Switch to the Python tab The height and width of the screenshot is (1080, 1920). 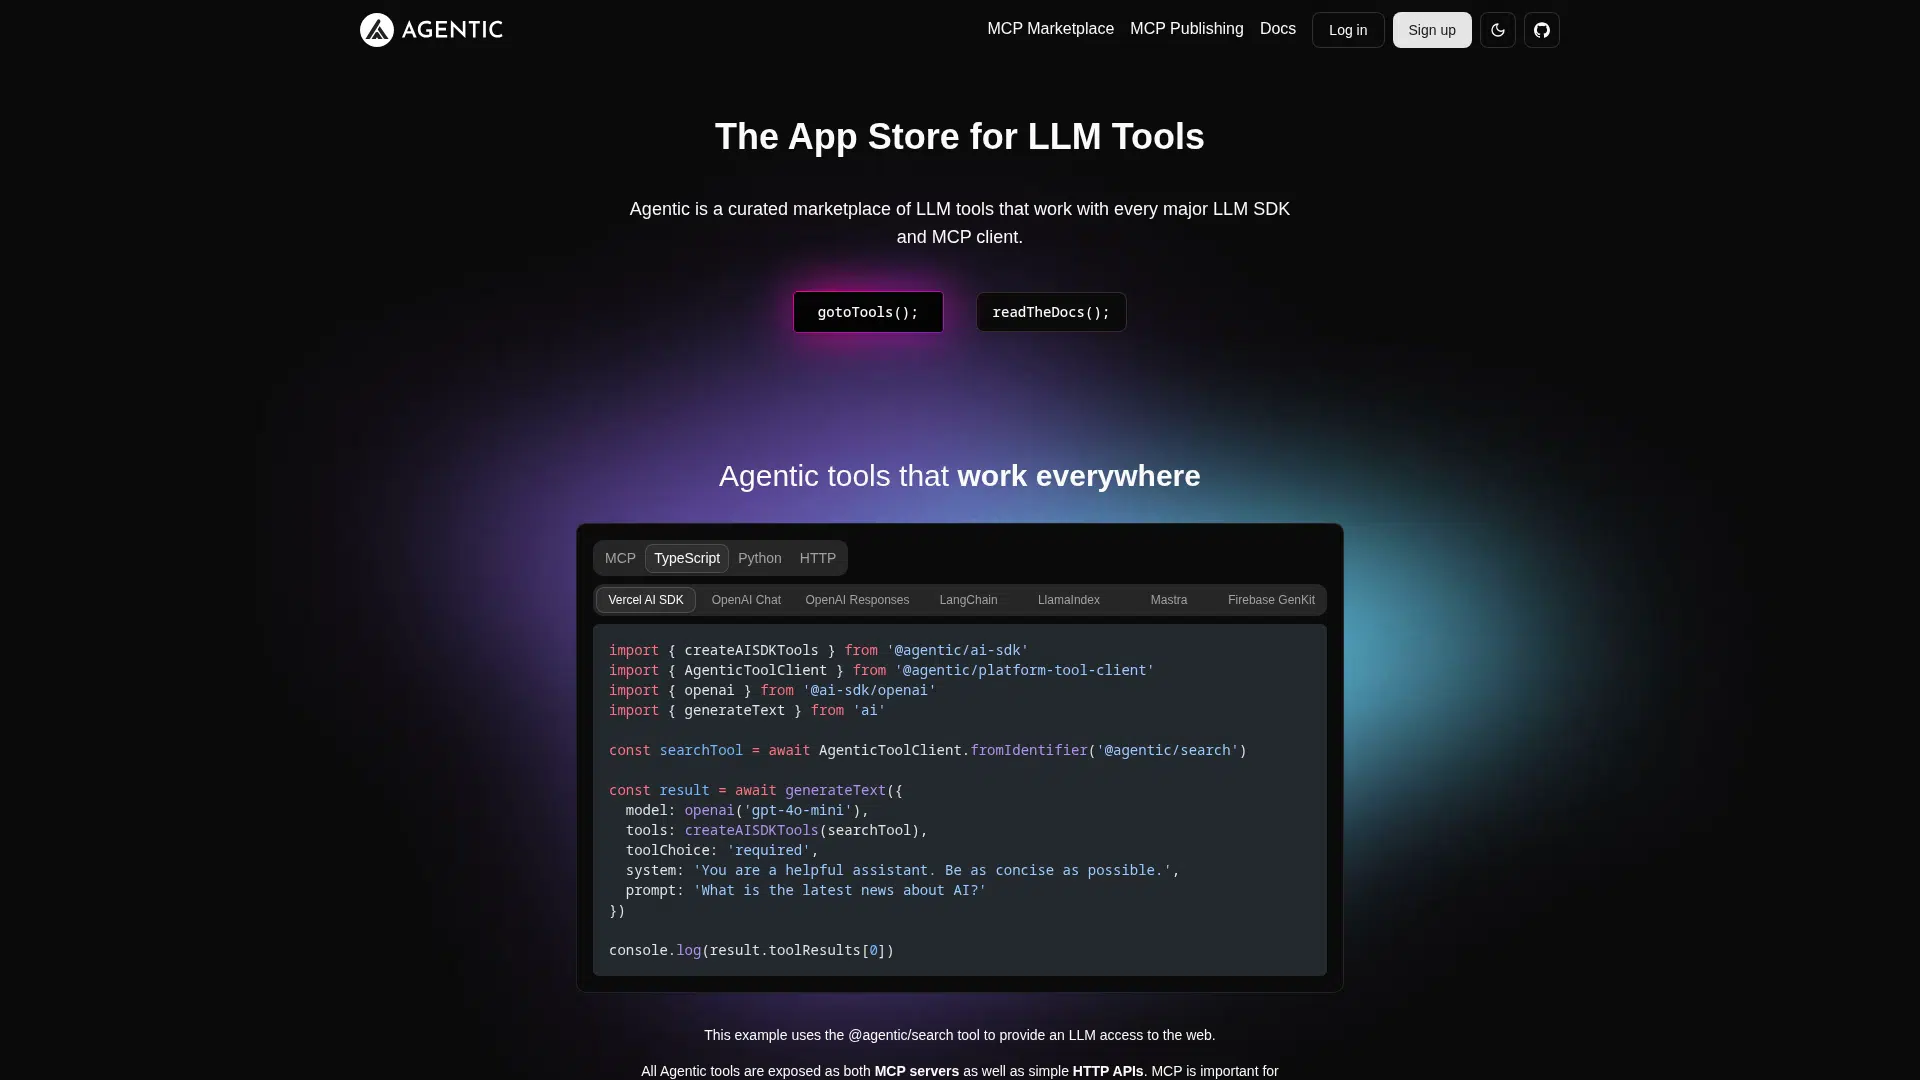[x=759, y=558]
